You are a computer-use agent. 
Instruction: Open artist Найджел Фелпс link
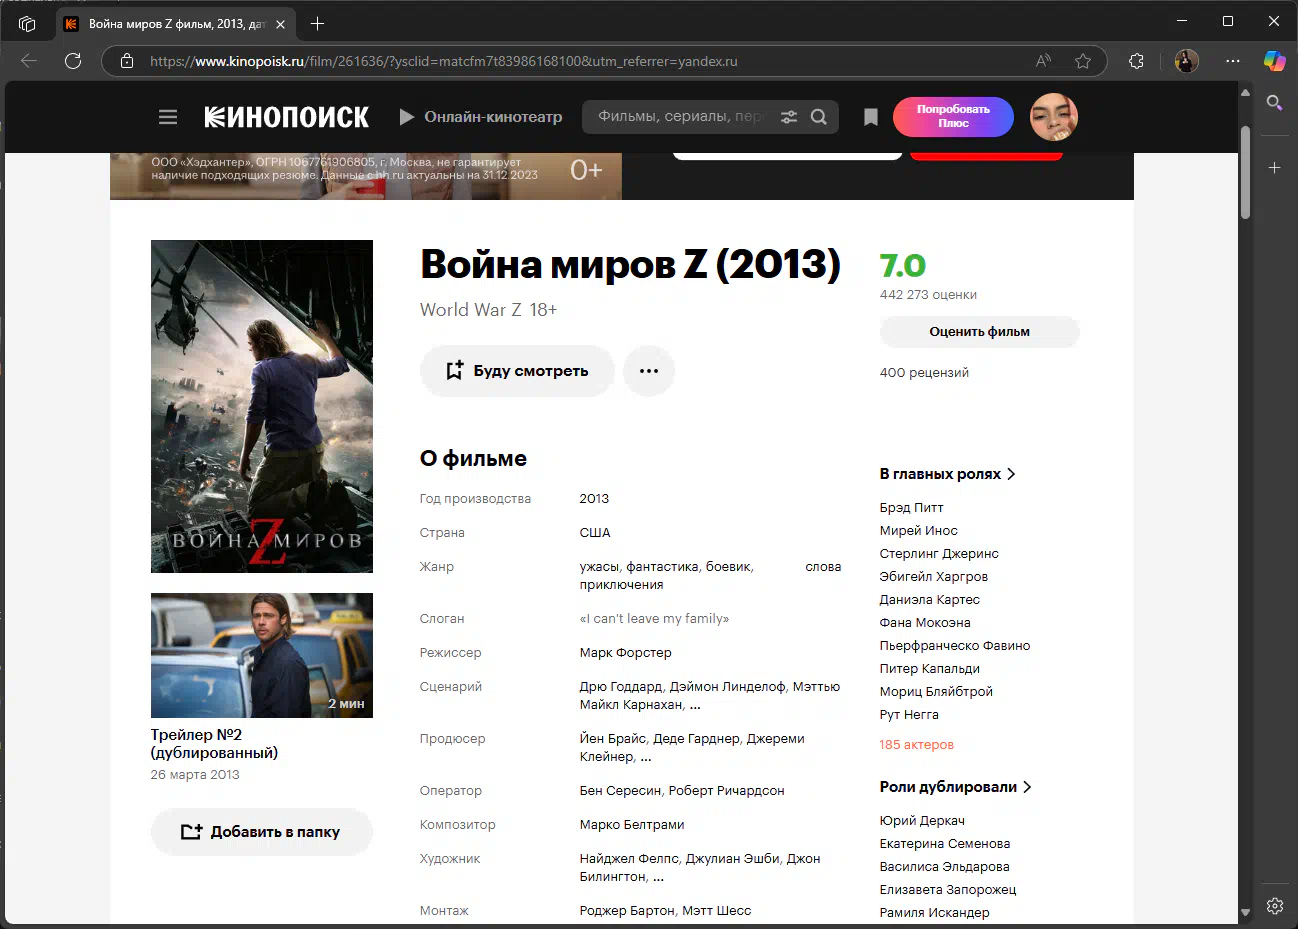(x=631, y=859)
